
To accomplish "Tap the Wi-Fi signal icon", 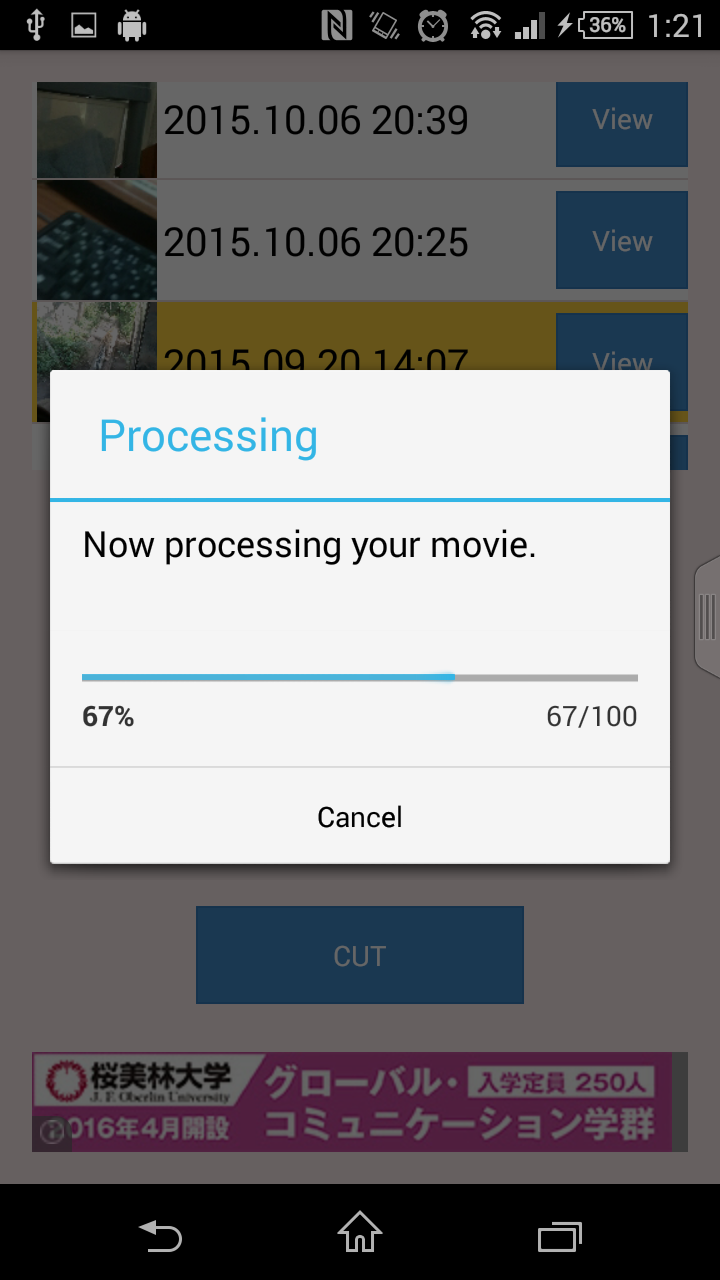I will point(485,25).
